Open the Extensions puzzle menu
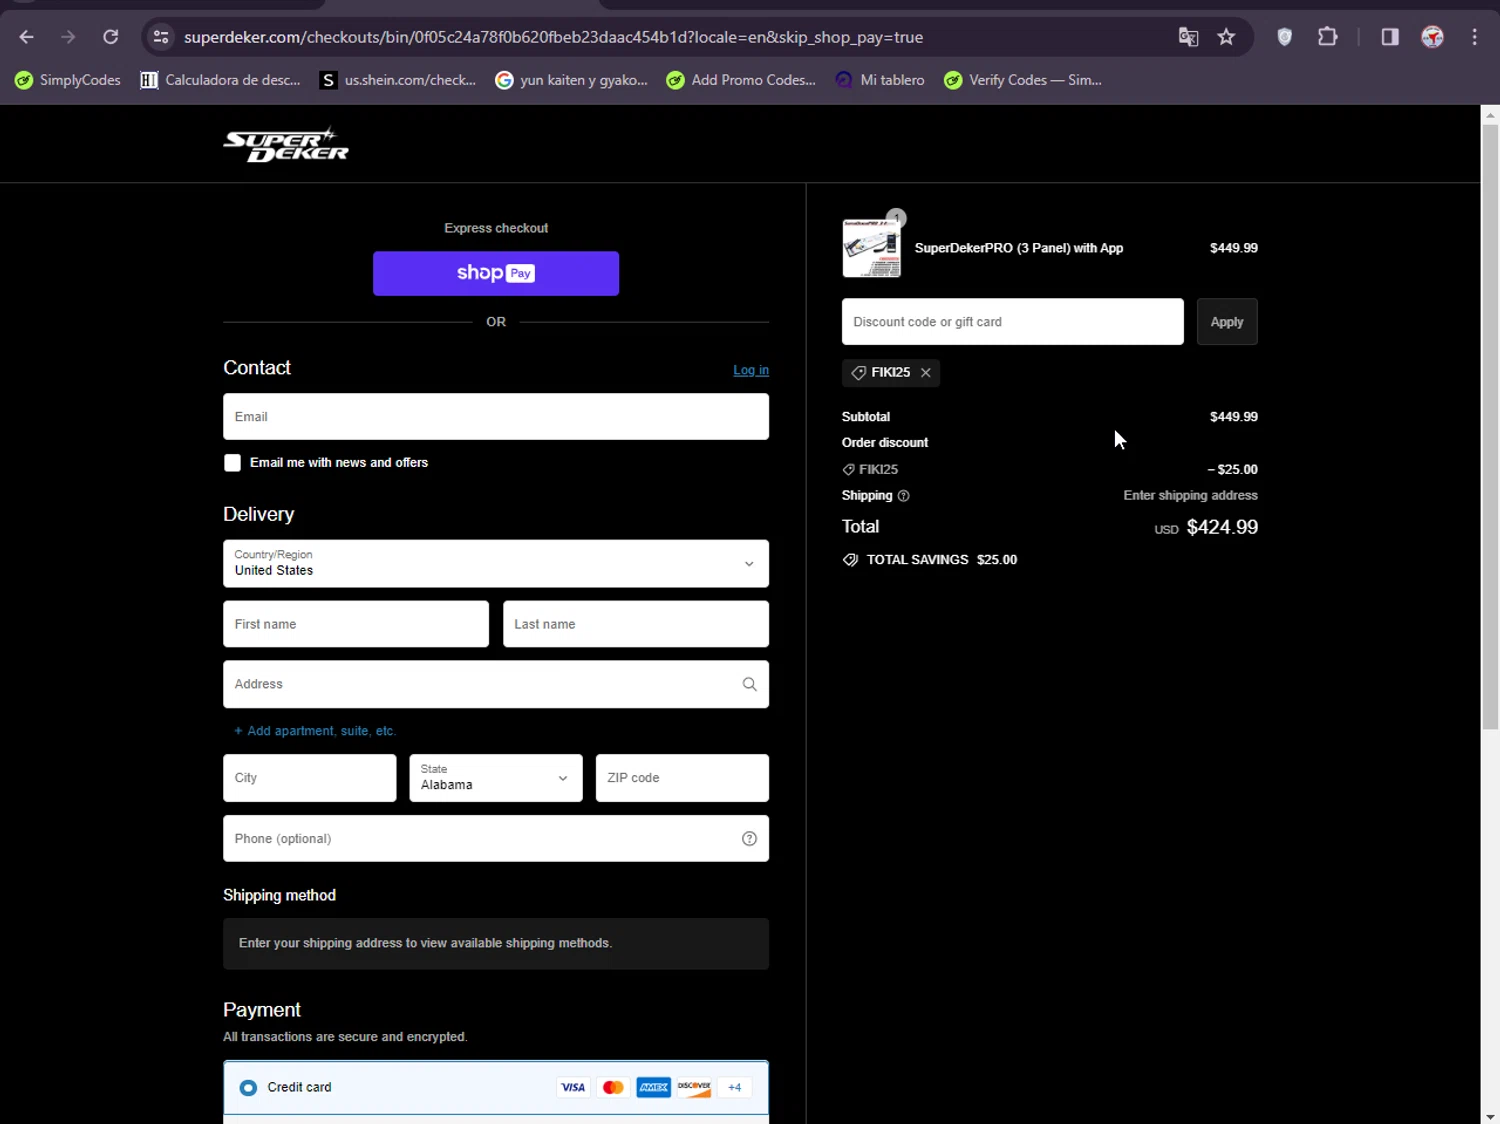The image size is (1500, 1124). tap(1328, 37)
